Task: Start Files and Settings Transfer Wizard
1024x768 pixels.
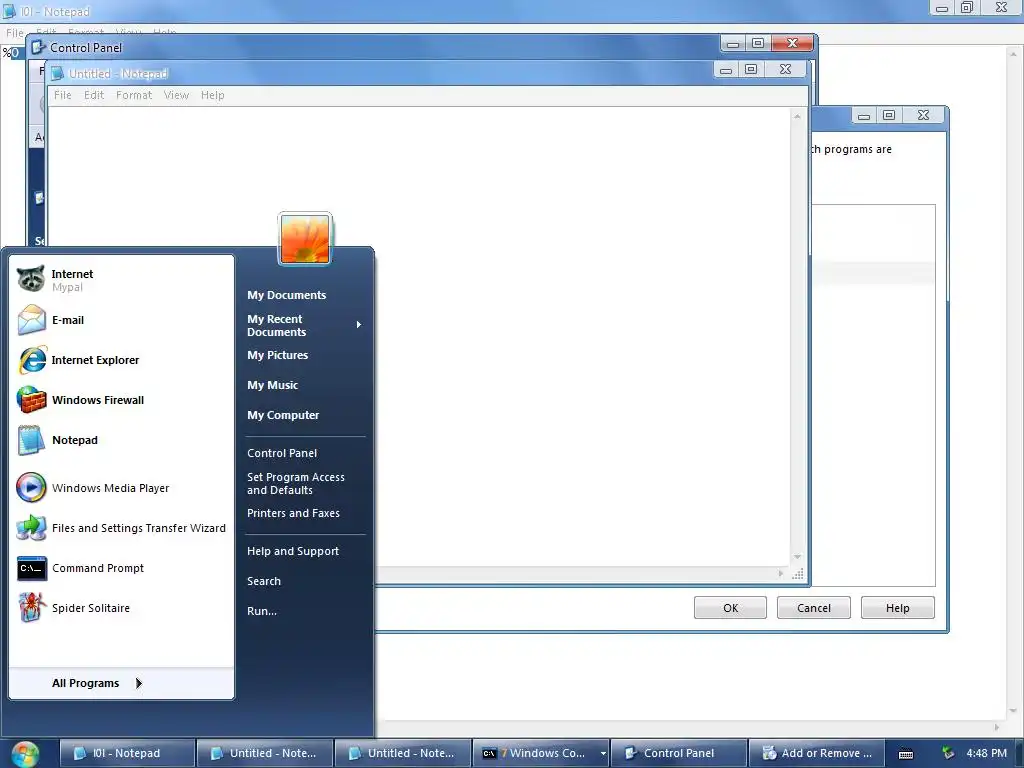Action: (x=121, y=528)
